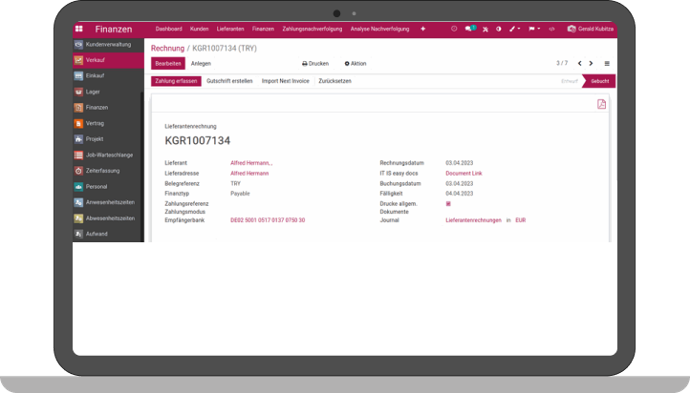Click the debug tools icon
Screen dimensions: 690x393
485,29
